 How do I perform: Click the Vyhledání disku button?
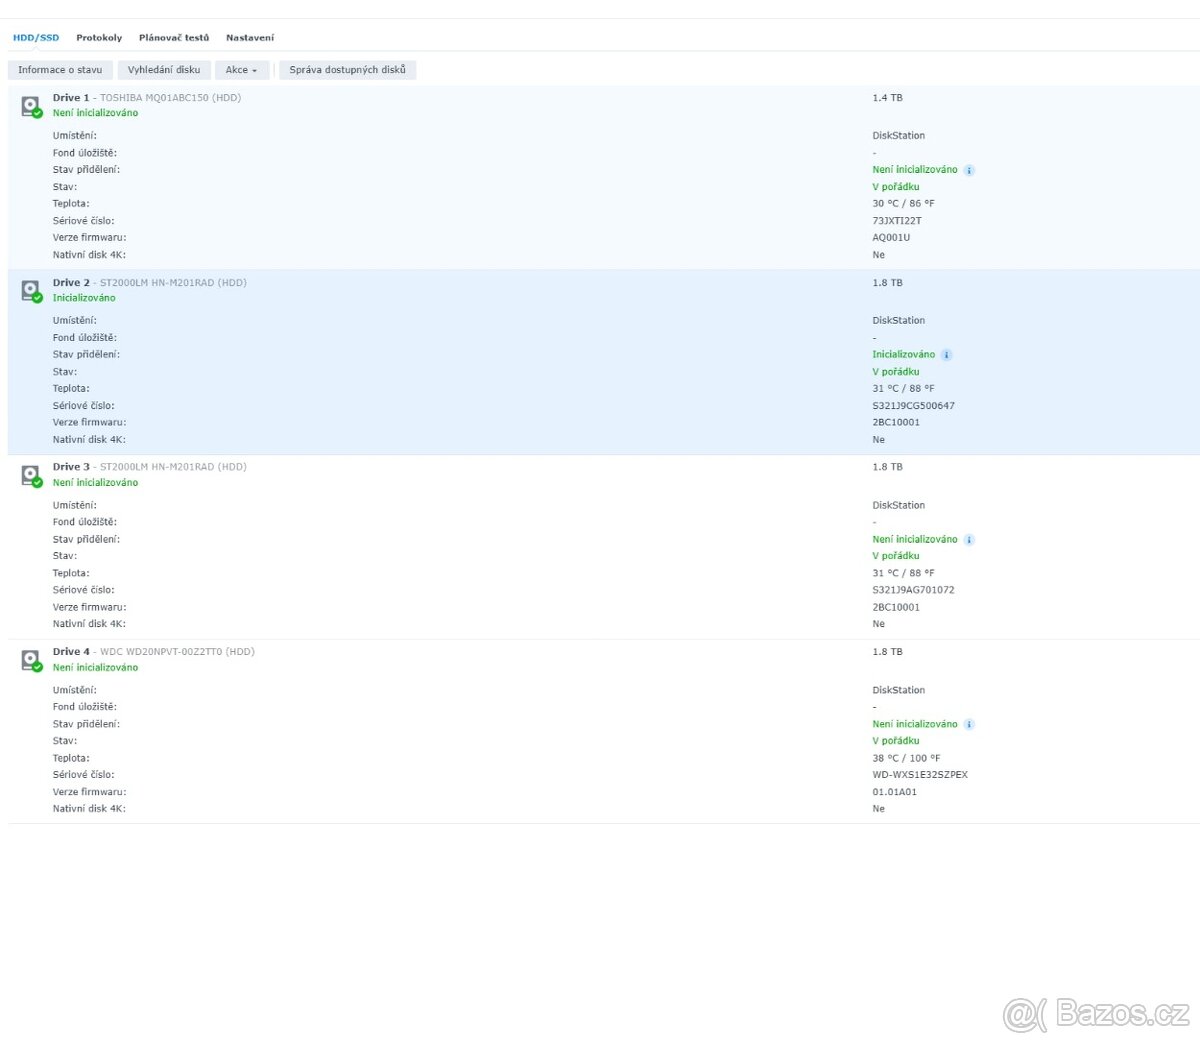(164, 70)
